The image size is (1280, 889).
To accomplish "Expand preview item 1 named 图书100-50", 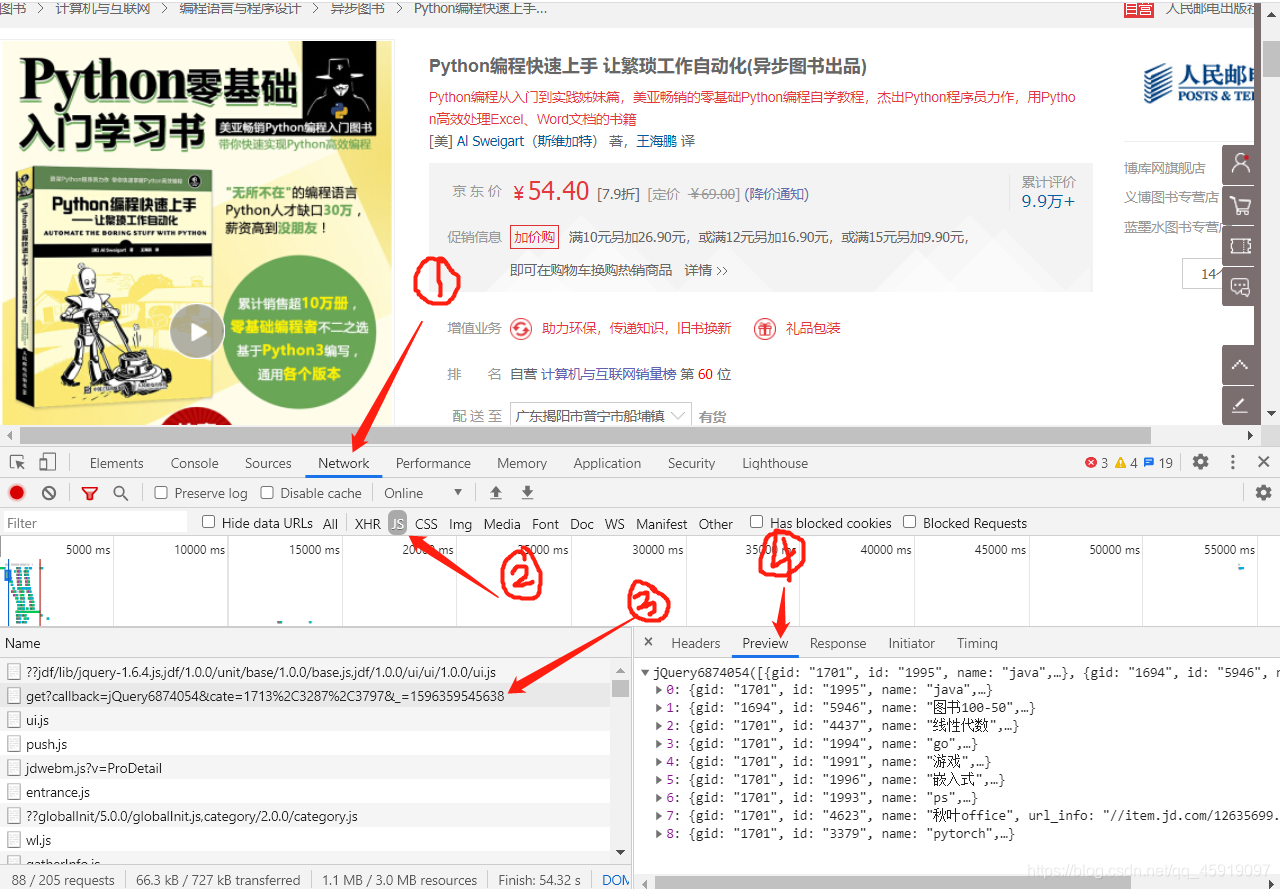I will (x=658, y=708).
